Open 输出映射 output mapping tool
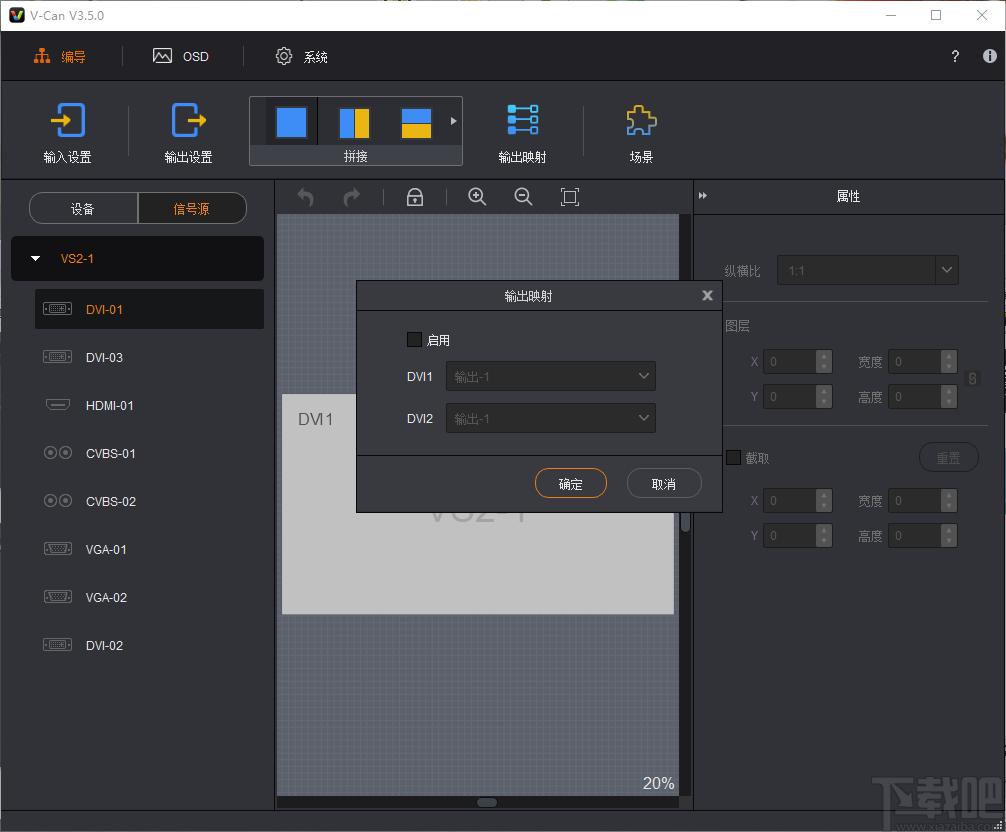1006x832 pixels. click(523, 132)
